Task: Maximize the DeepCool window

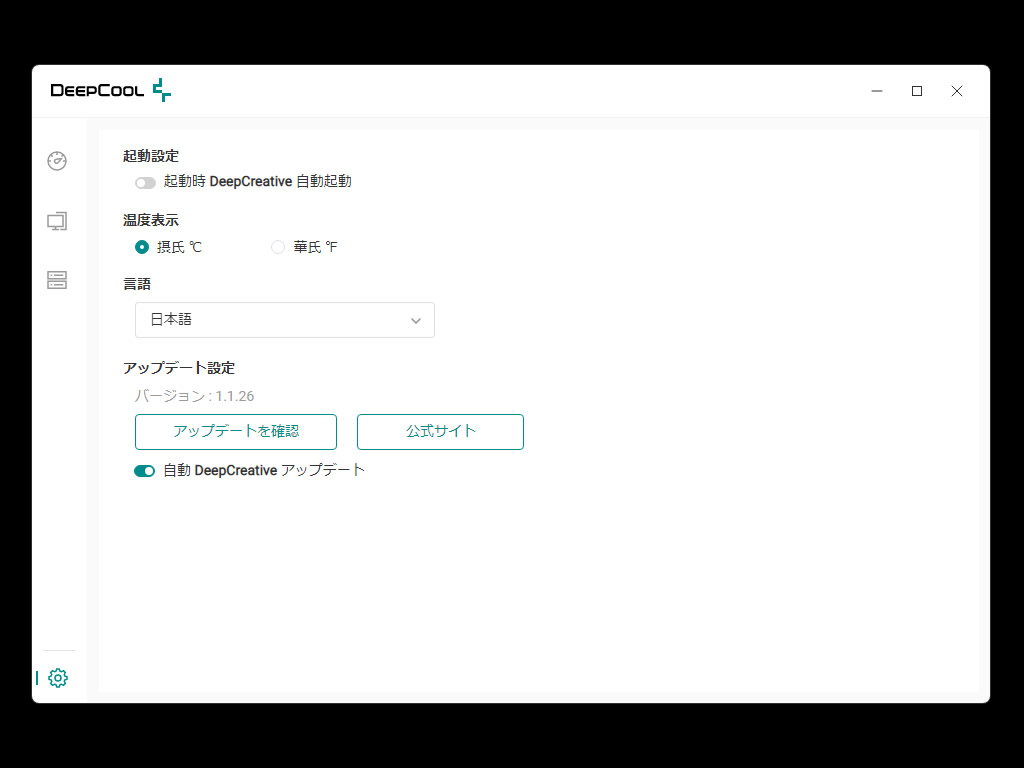Action: tap(917, 91)
